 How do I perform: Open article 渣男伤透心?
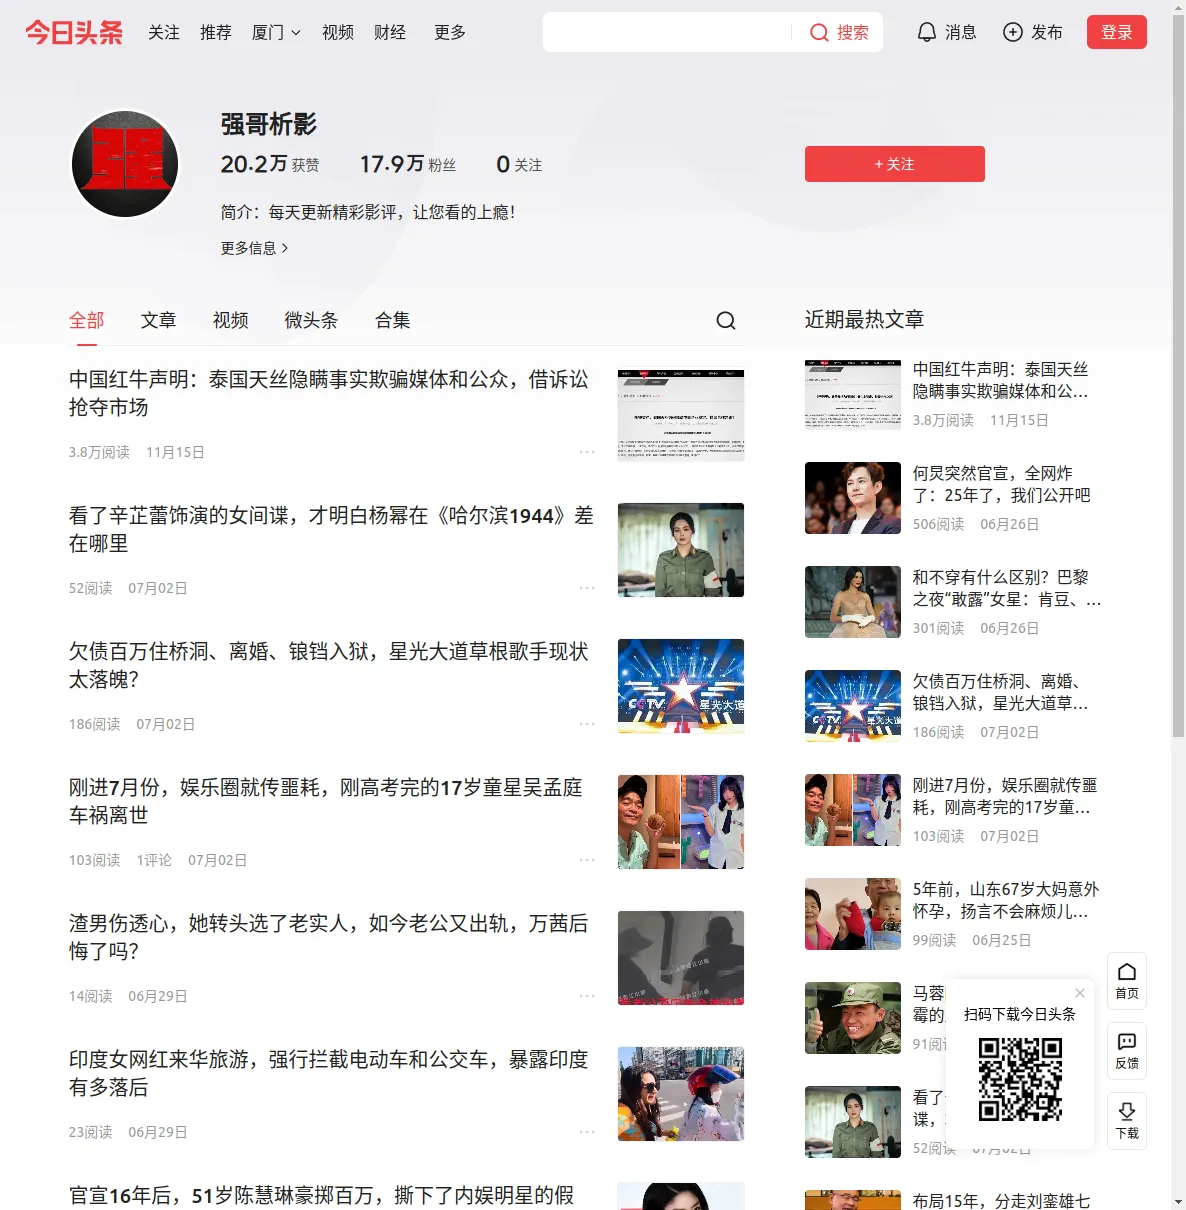pyautogui.click(x=329, y=937)
